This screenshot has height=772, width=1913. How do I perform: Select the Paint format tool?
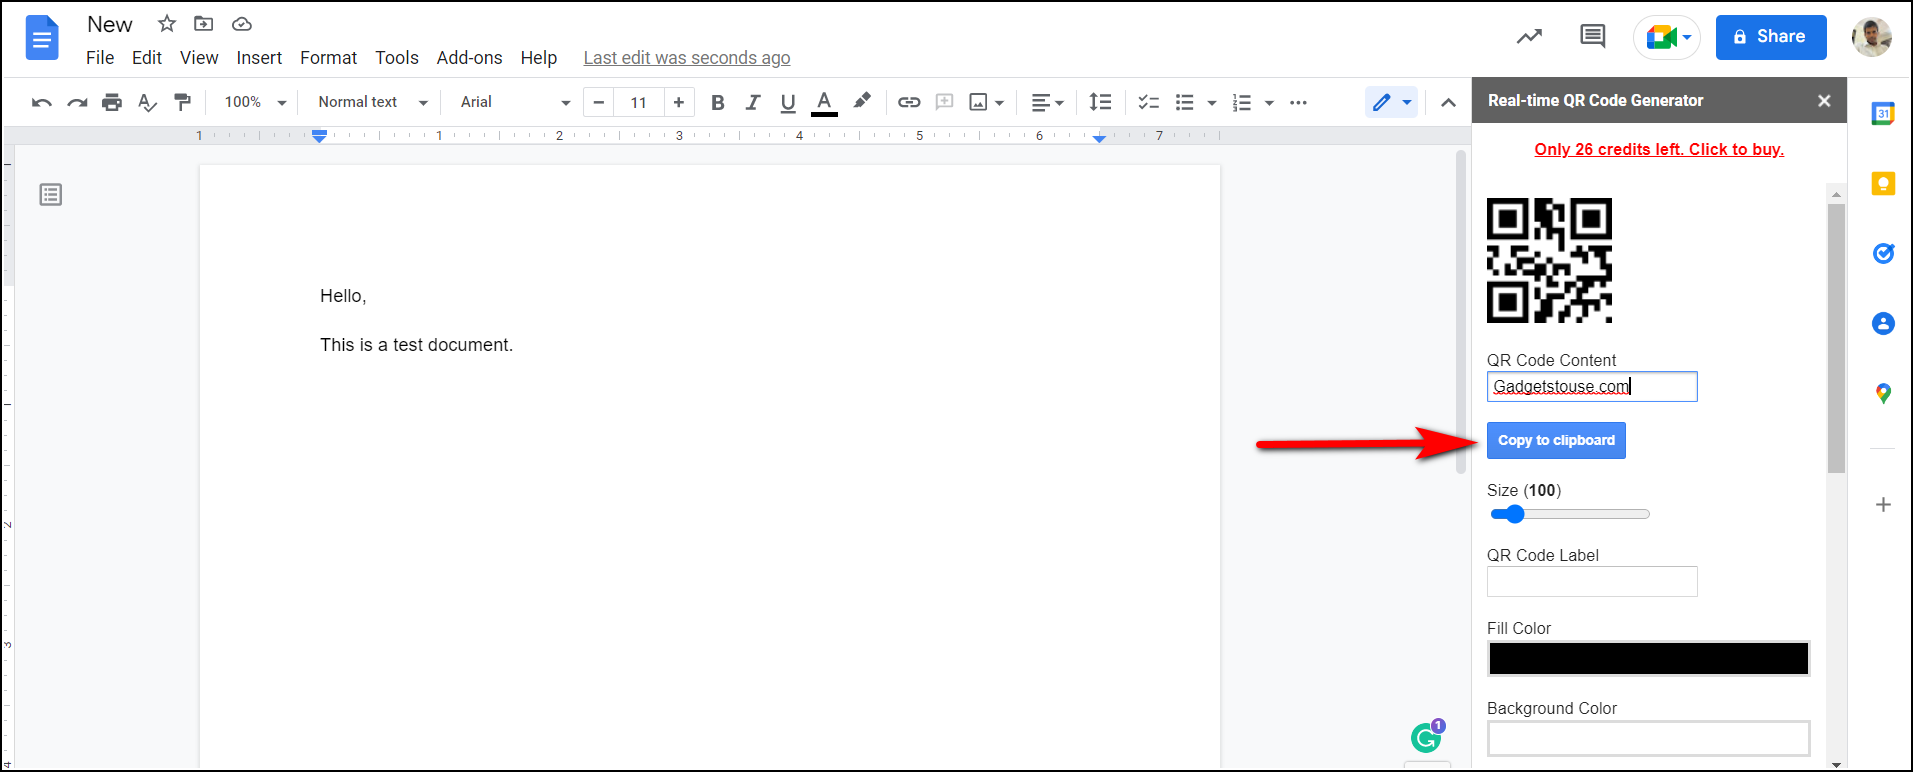click(x=182, y=102)
